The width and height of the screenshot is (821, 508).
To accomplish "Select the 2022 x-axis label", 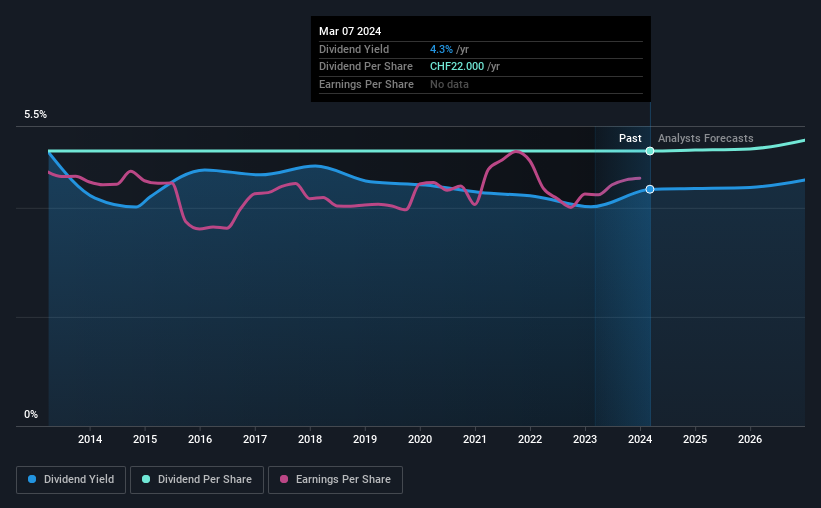I will 530,439.
